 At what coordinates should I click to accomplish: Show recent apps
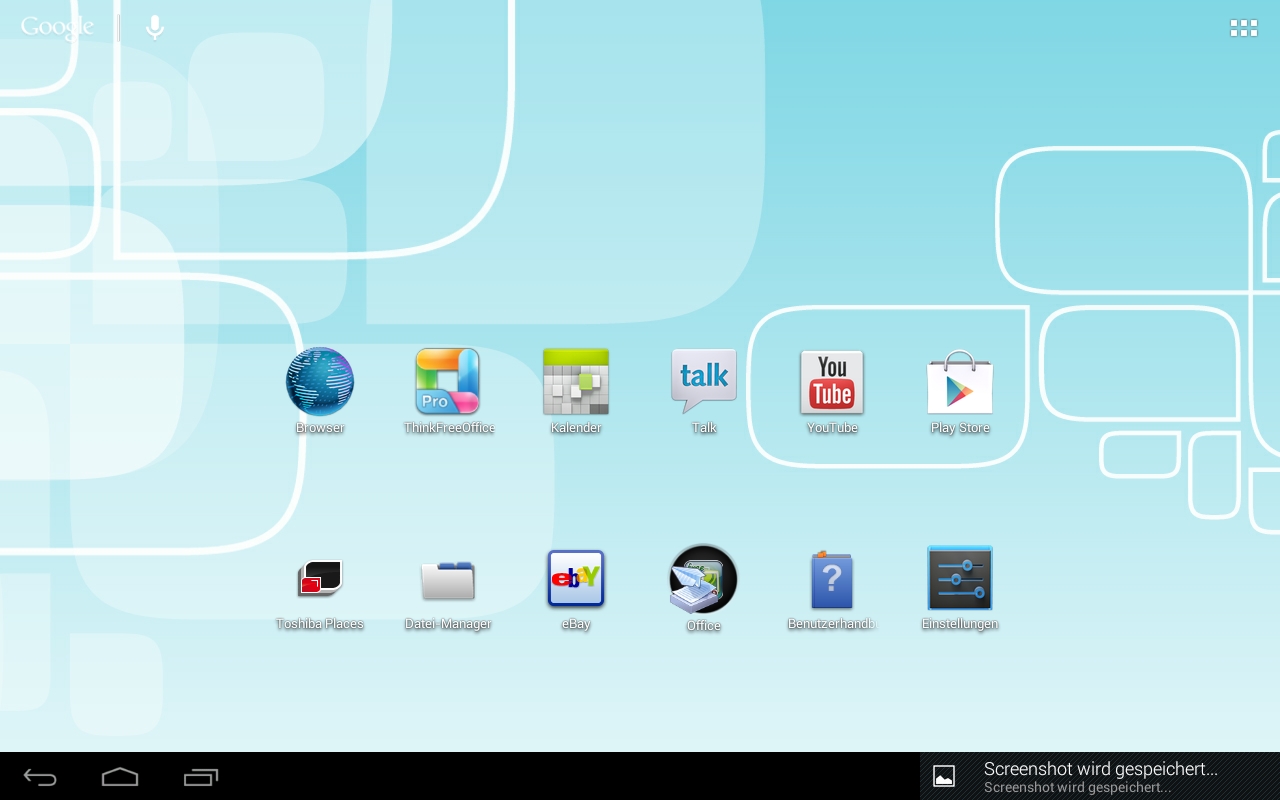pyautogui.click(x=201, y=777)
